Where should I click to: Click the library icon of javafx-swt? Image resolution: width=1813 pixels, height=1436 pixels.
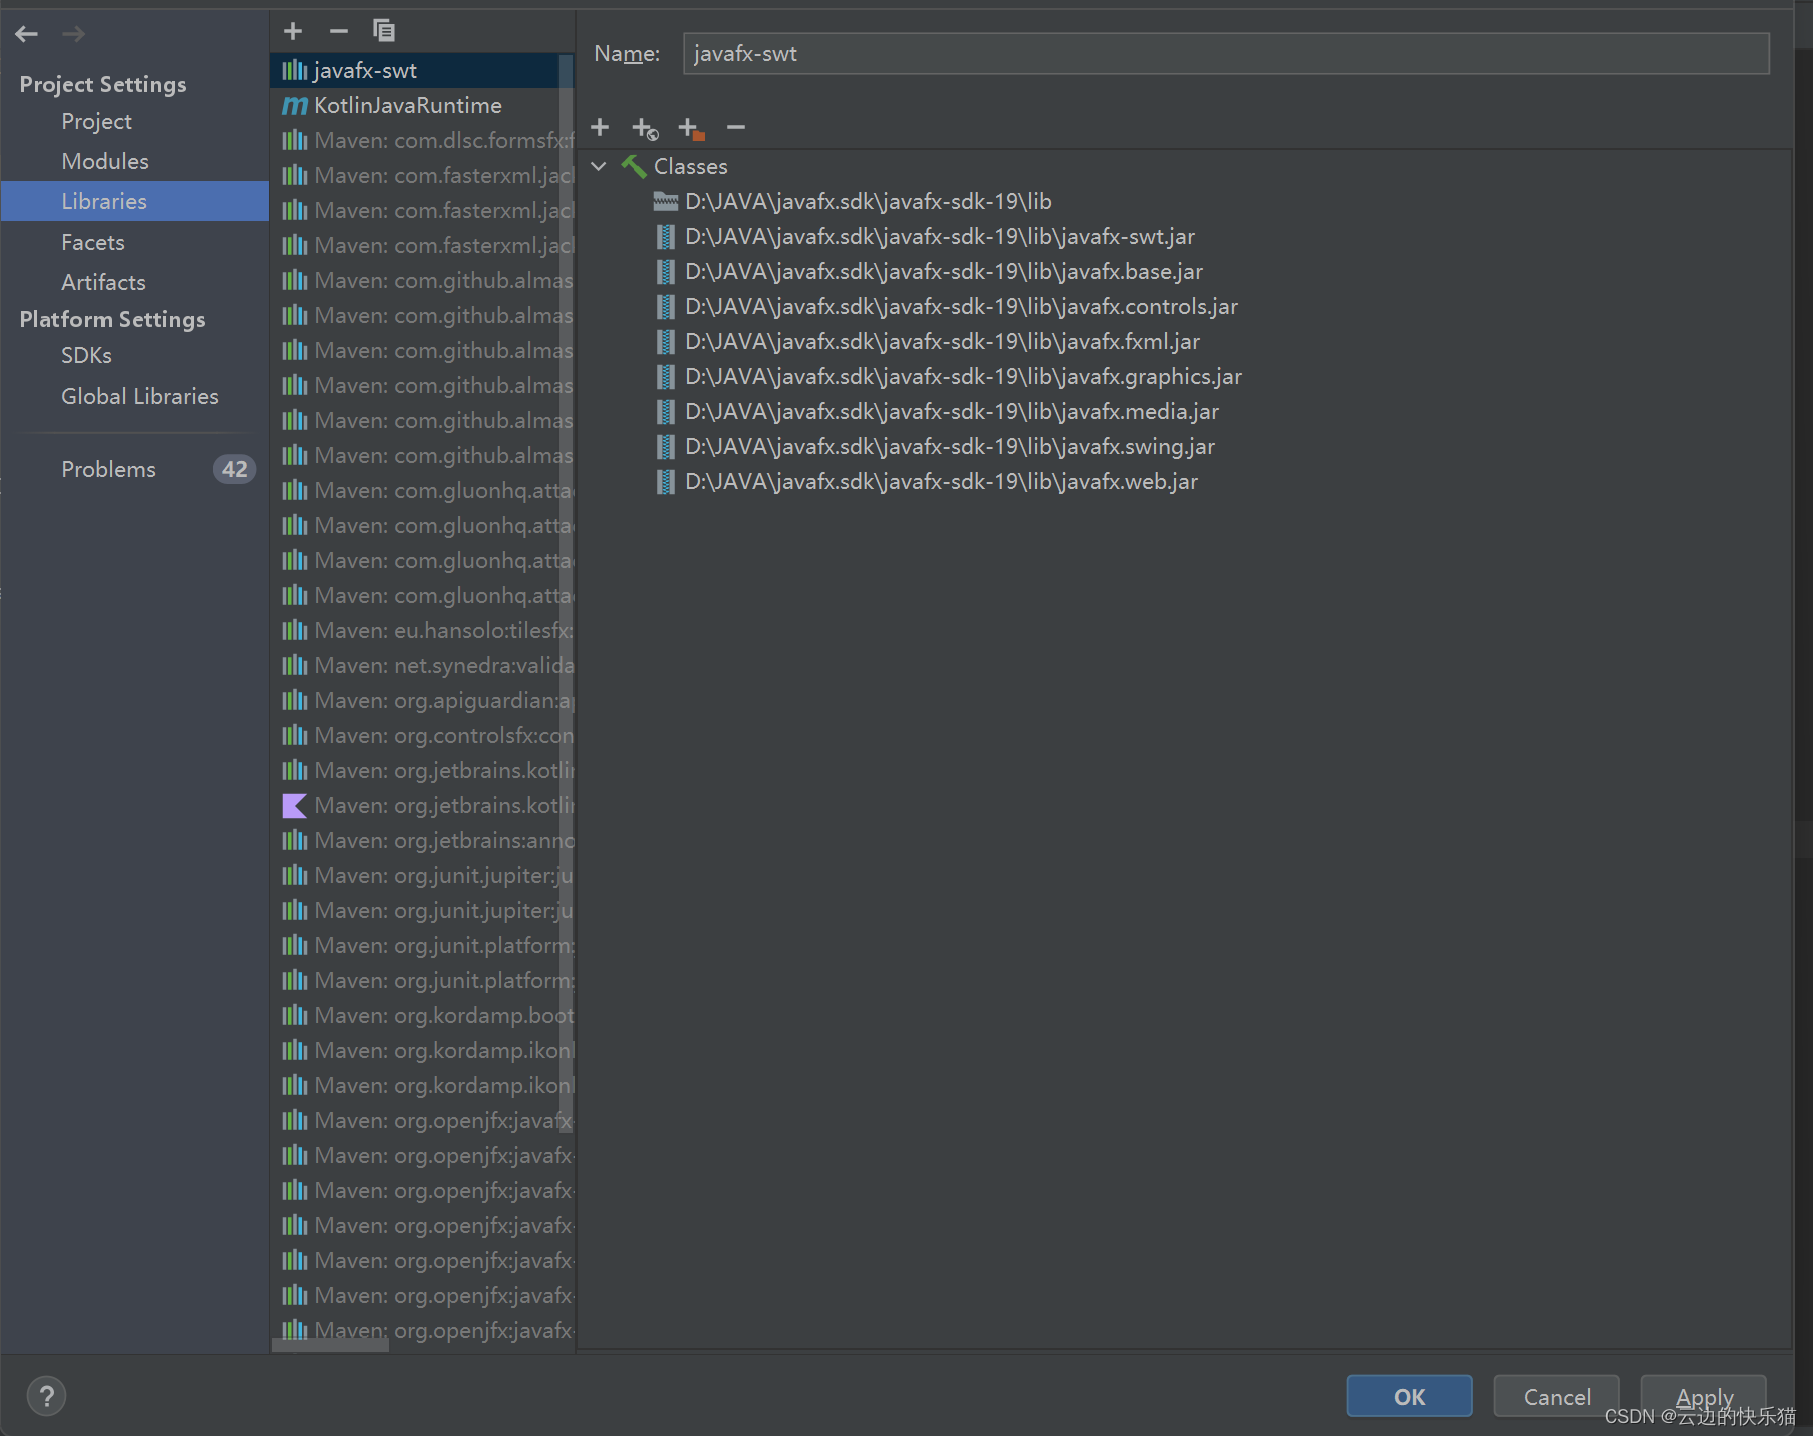click(x=294, y=70)
